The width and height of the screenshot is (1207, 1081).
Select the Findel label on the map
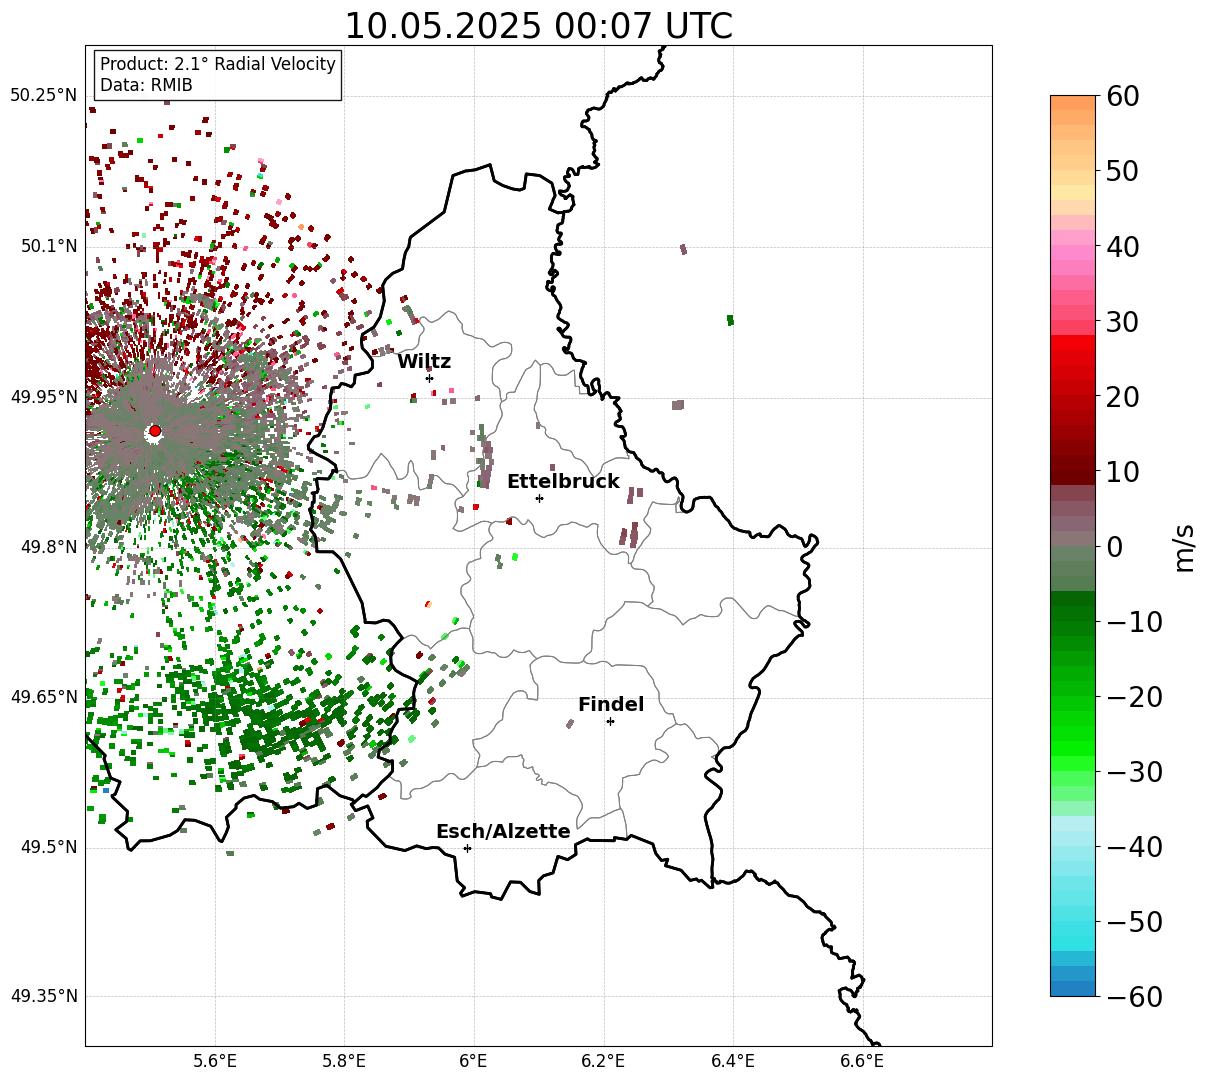(x=611, y=705)
